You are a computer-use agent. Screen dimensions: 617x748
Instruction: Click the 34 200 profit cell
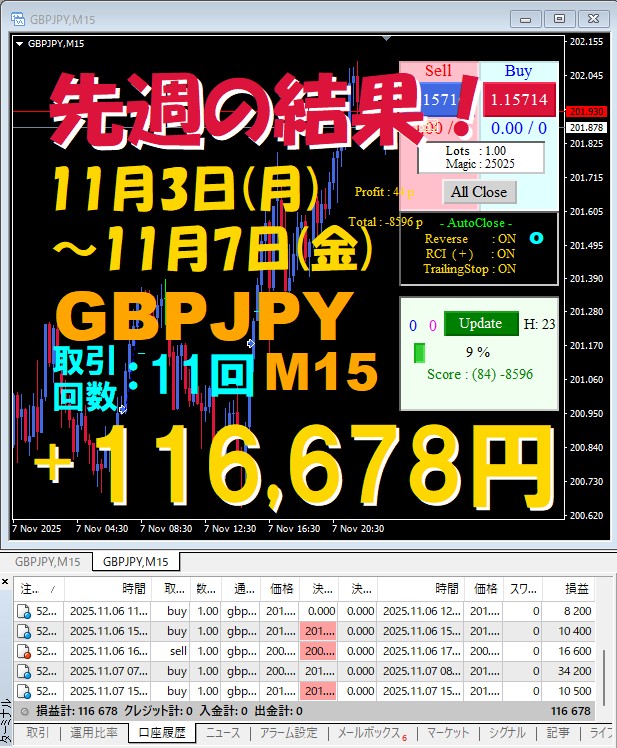[x=568, y=671]
